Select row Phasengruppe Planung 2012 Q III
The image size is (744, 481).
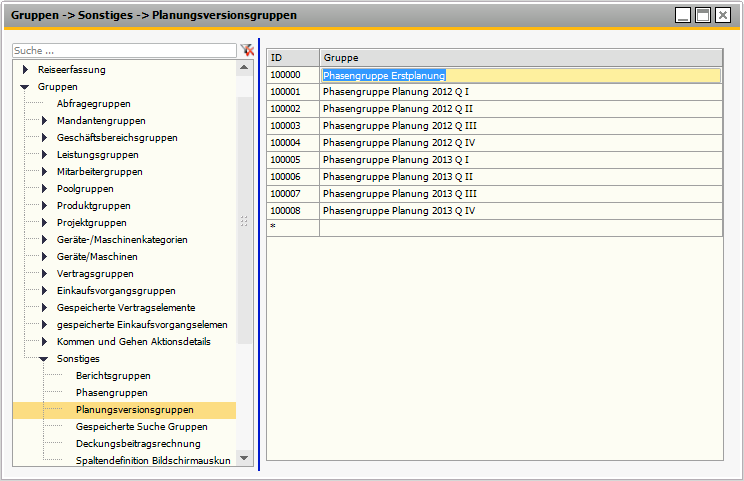(x=400, y=126)
